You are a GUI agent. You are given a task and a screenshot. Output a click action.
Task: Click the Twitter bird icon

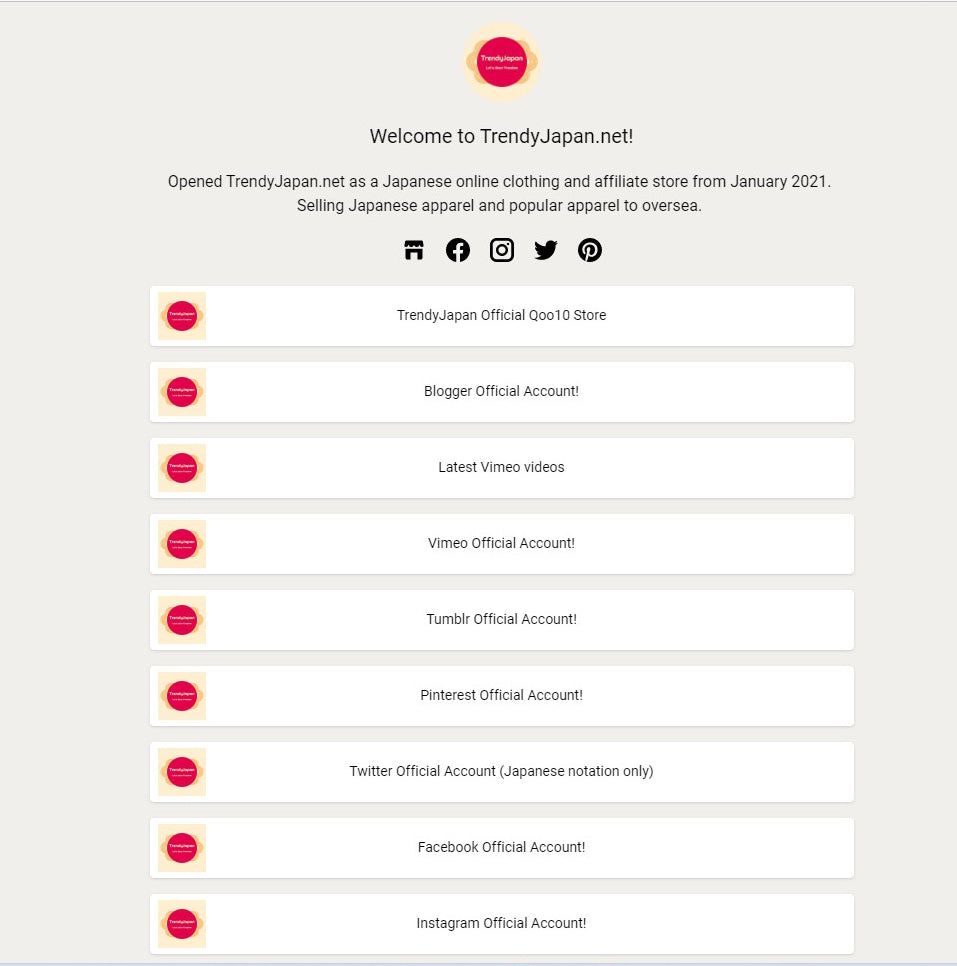coord(546,250)
